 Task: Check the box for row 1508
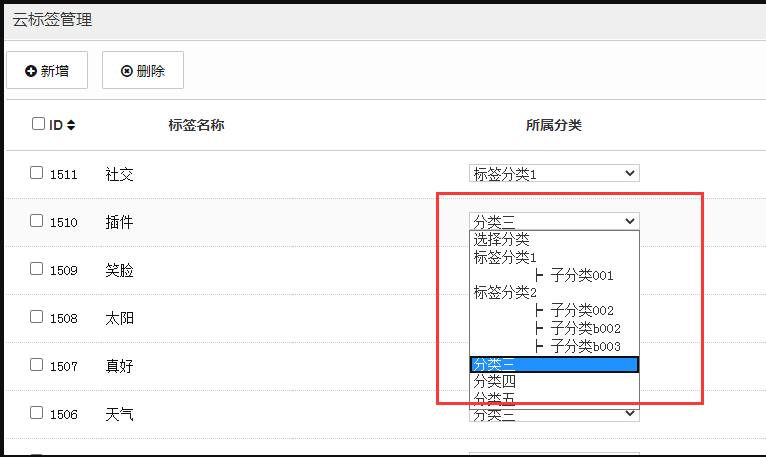click(x=36, y=317)
